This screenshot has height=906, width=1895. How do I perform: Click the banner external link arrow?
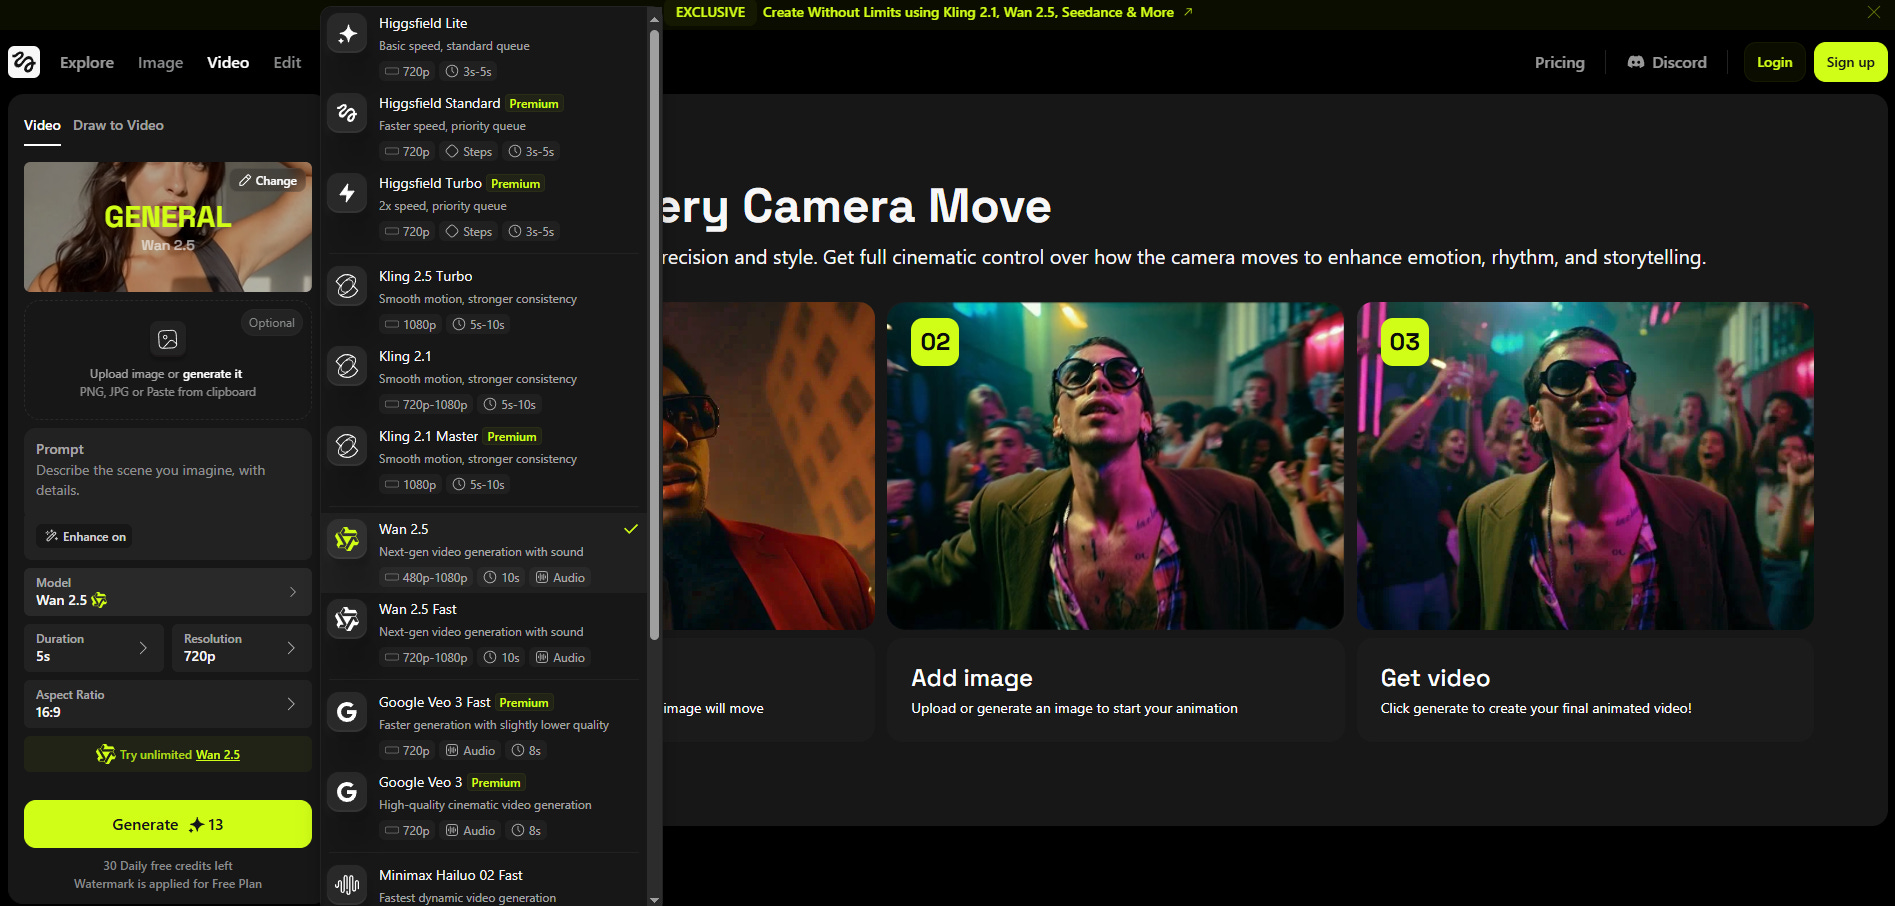1188,12
